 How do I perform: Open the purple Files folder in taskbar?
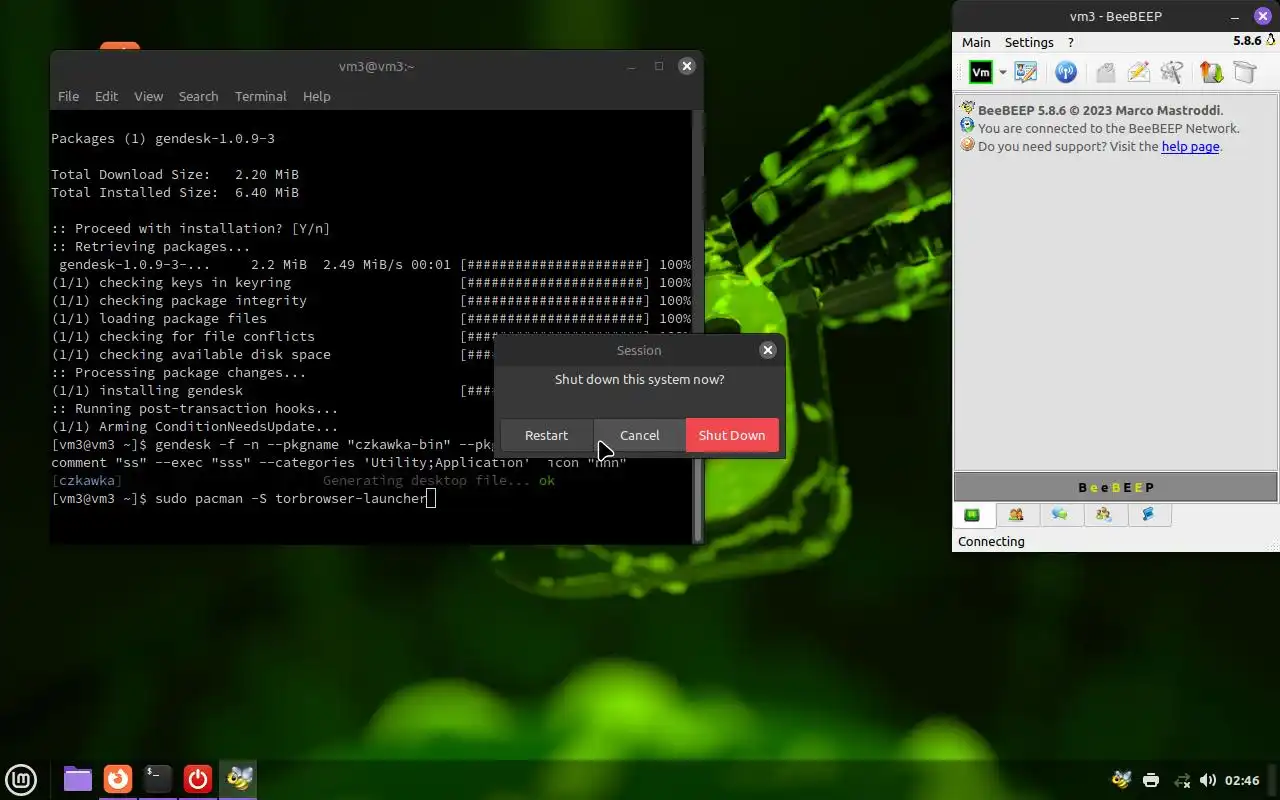(78, 778)
